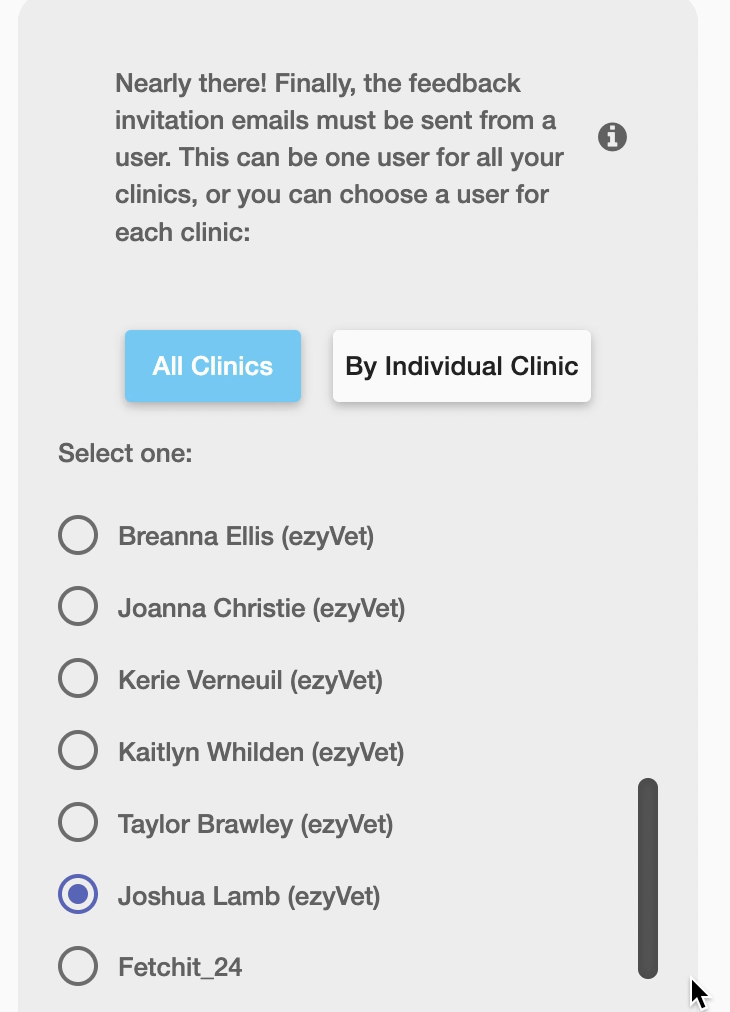Click the info icon beside the instructions
730x1012 pixels.
[612, 137]
